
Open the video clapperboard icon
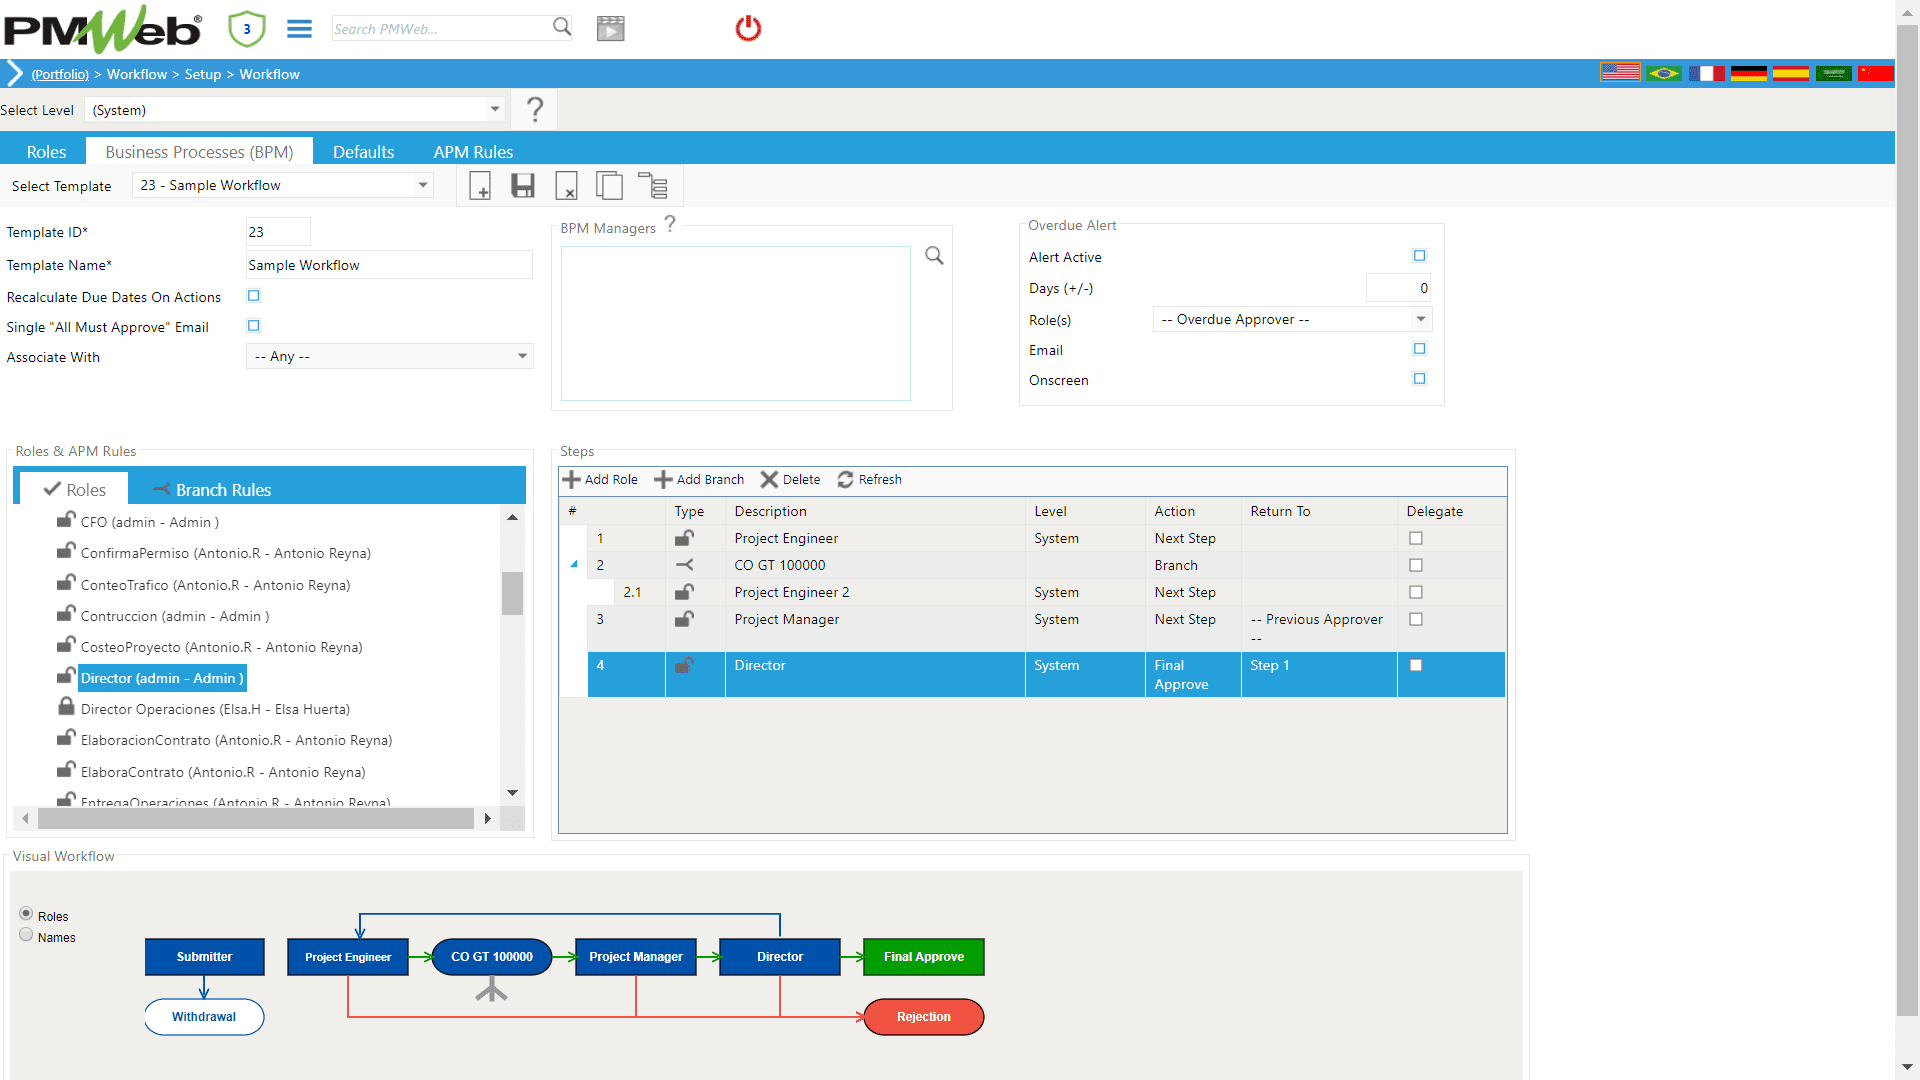610,29
